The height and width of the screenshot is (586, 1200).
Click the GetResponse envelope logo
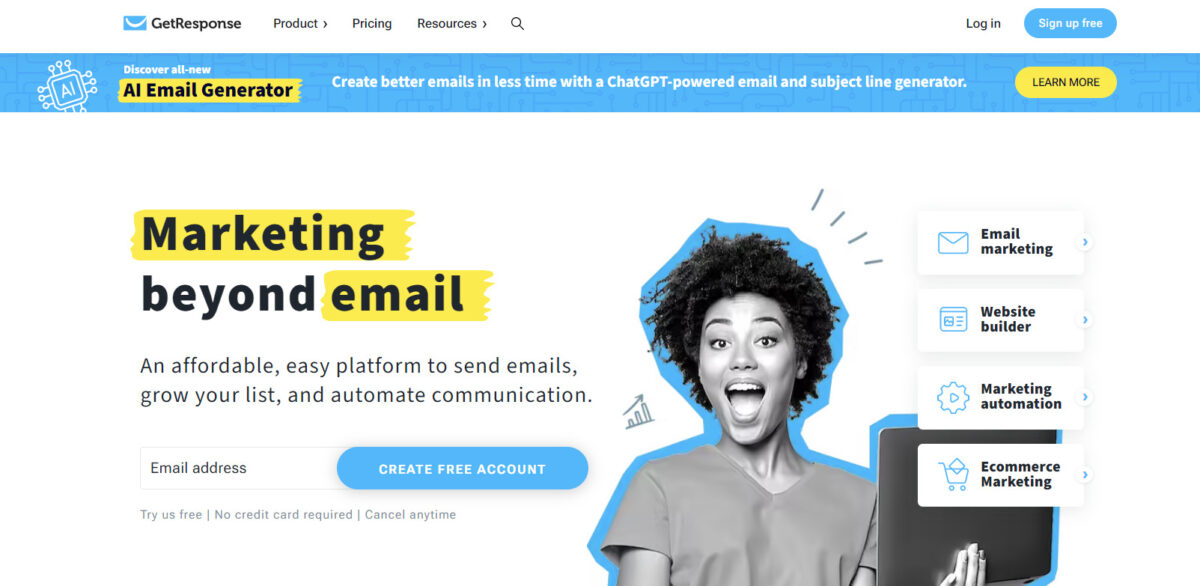tap(135, 23)
